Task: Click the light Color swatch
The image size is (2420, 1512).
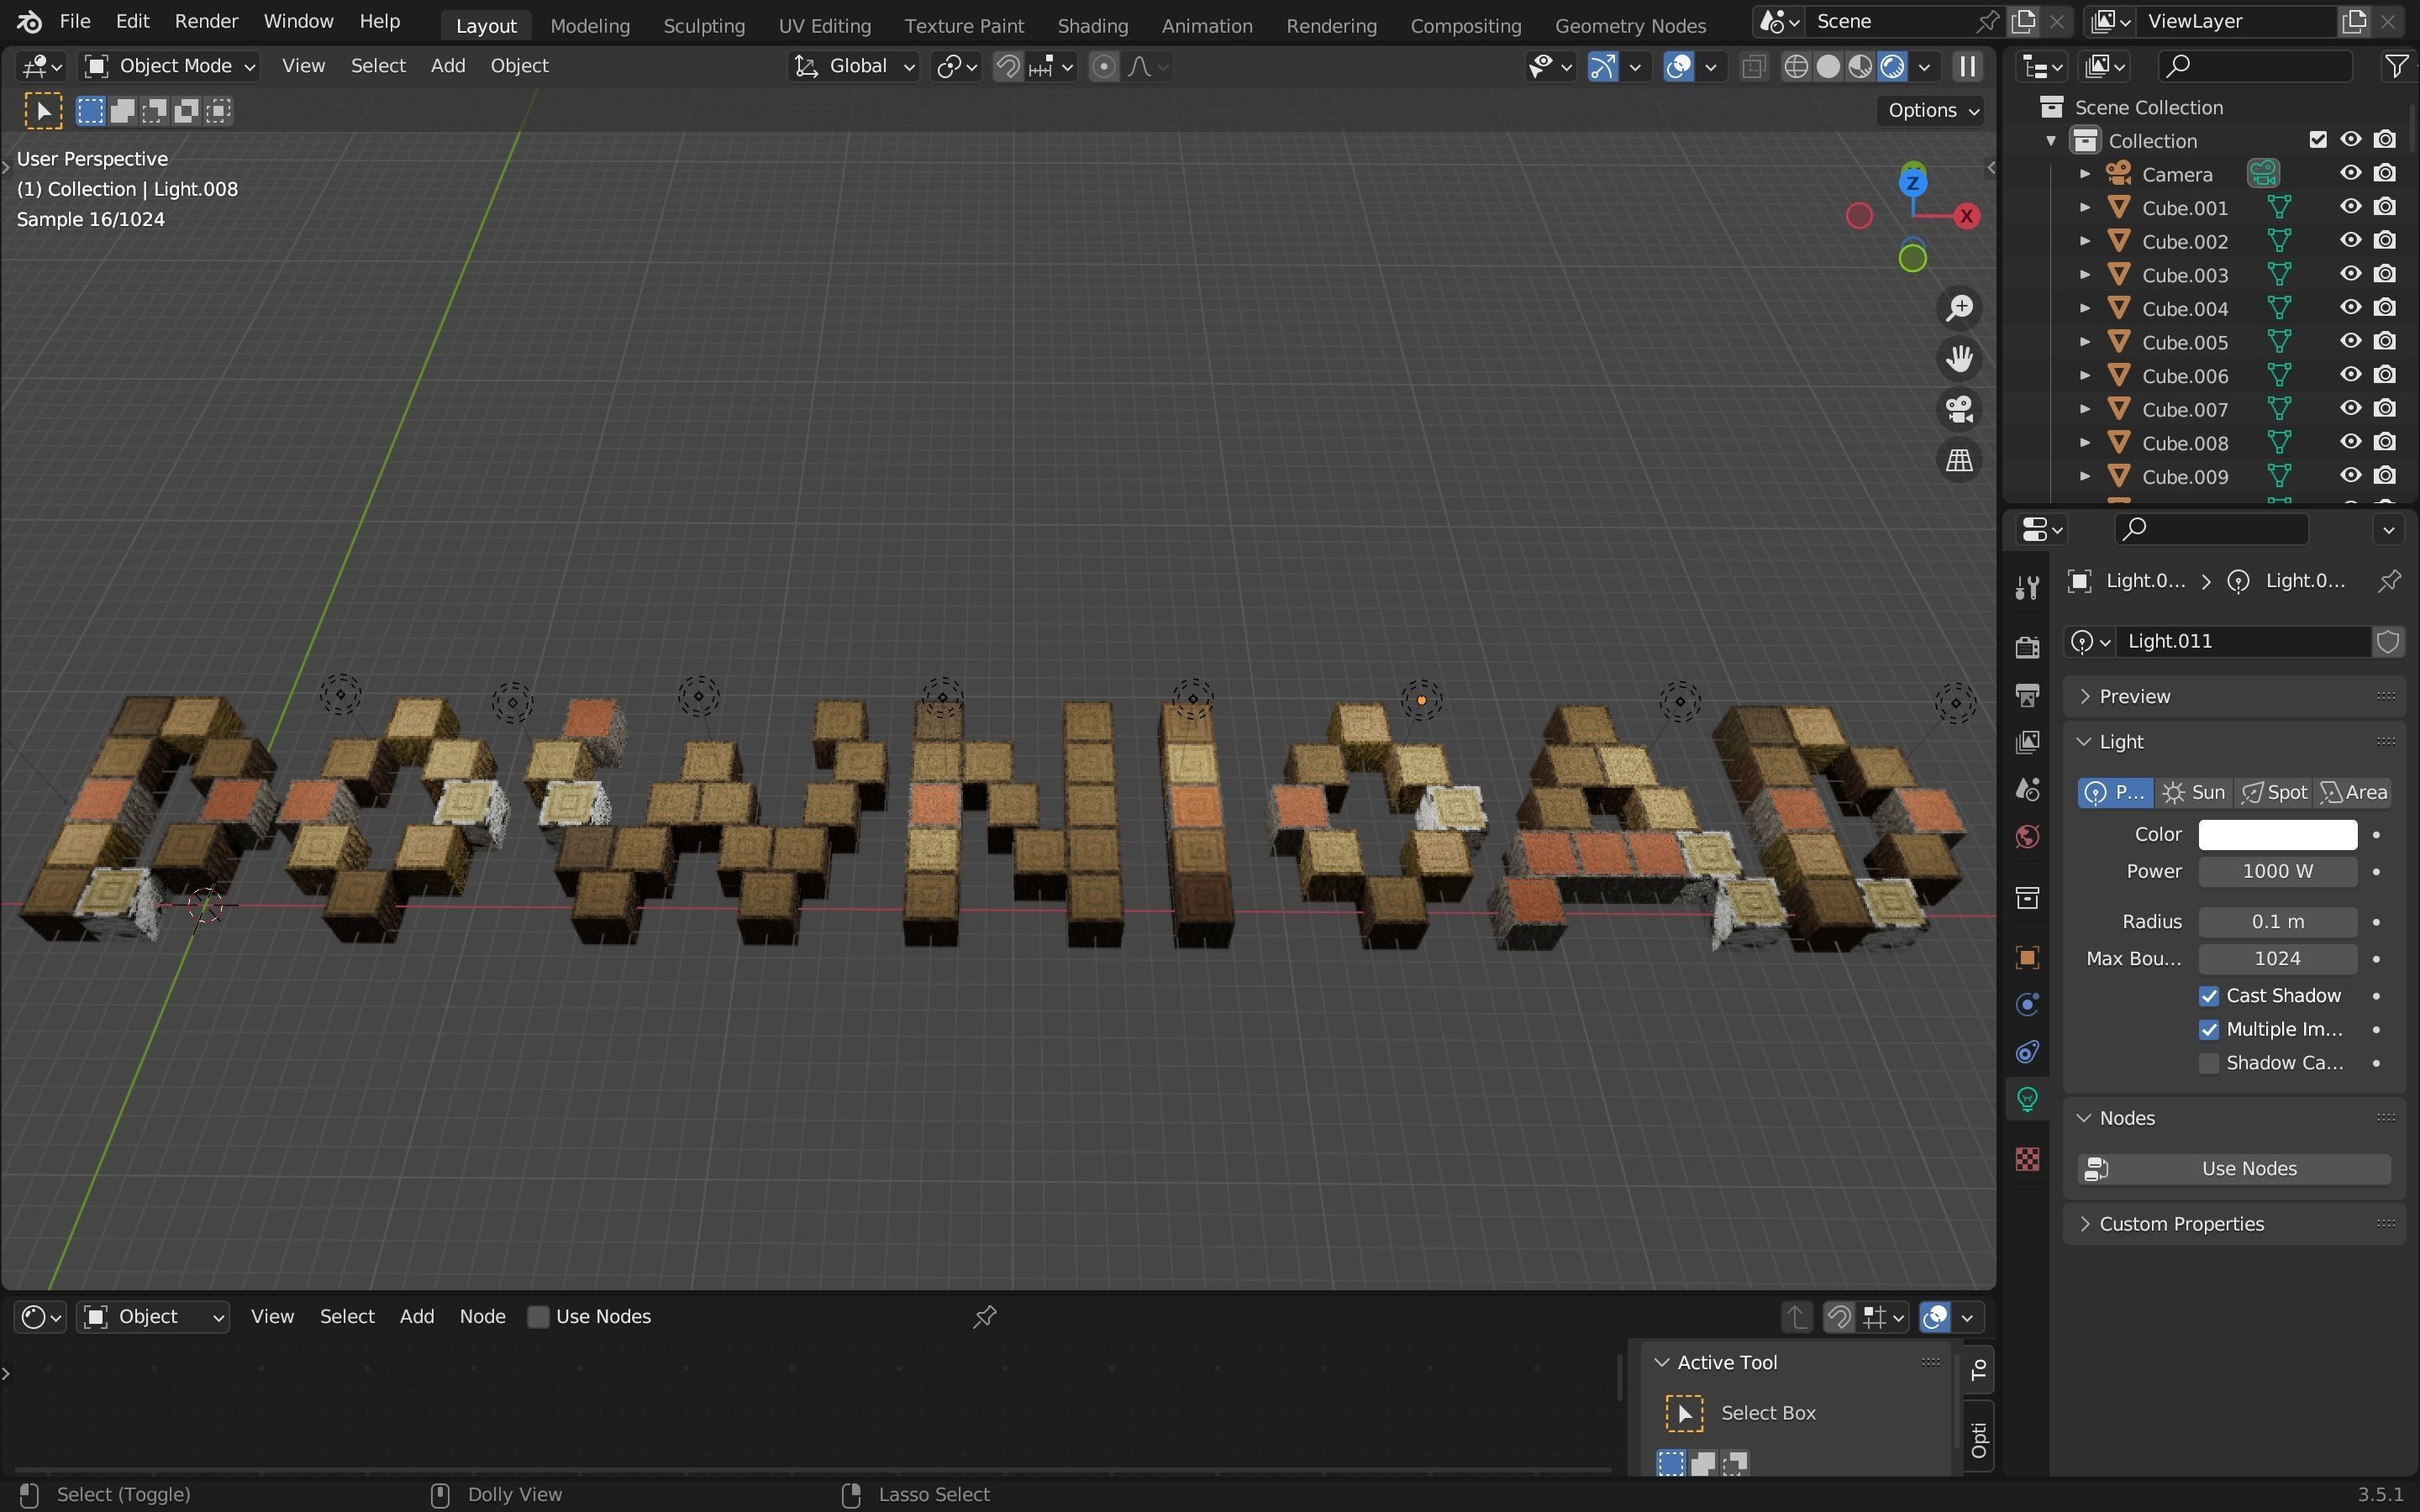Action: [x=2277, y=835]
